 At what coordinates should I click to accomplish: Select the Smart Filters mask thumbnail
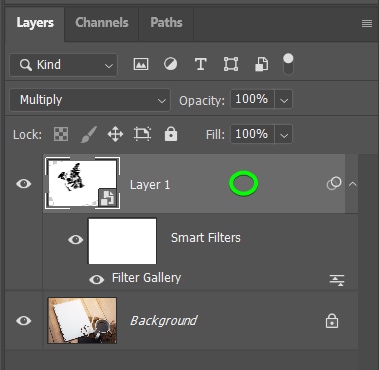pyautogui.click(x=122, y=241)
